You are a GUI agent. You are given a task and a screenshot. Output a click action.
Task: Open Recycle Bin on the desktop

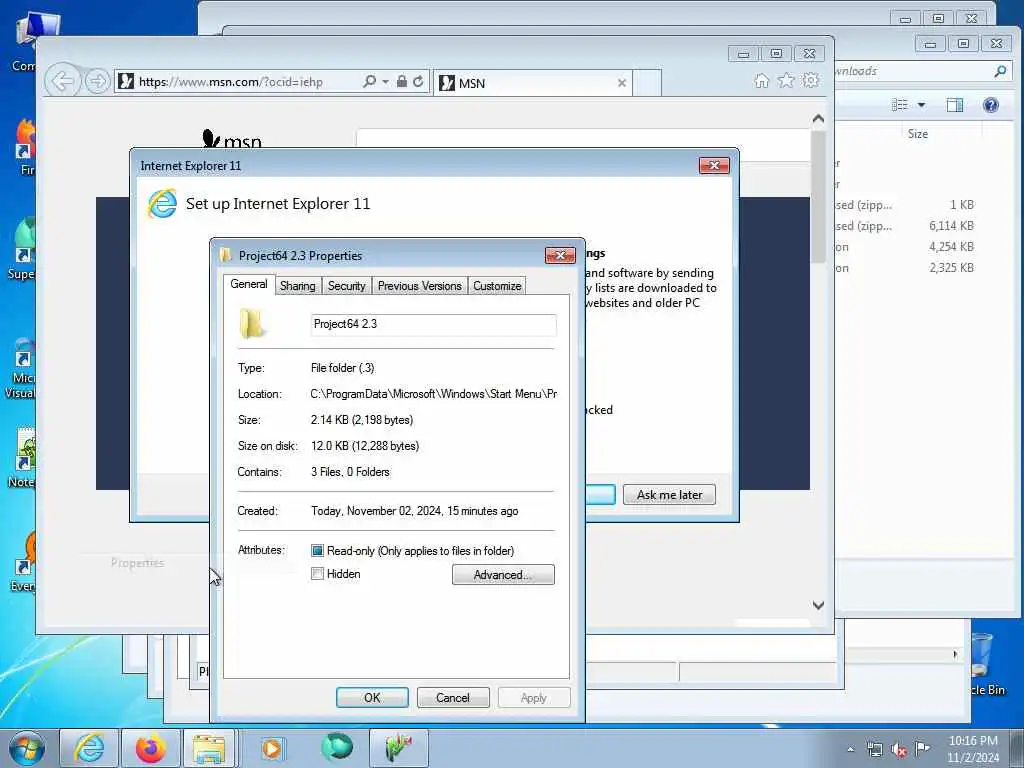pyautogui.click(x=982, y=664)
